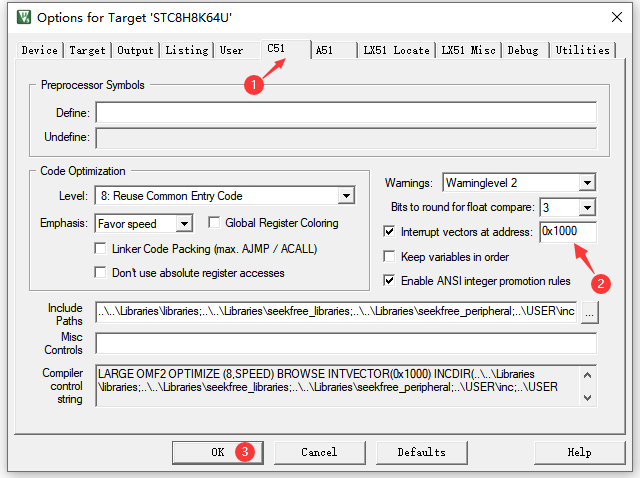Click the Defaults button
The height and width of the screenshot is (478, 640).
point(421,452)
